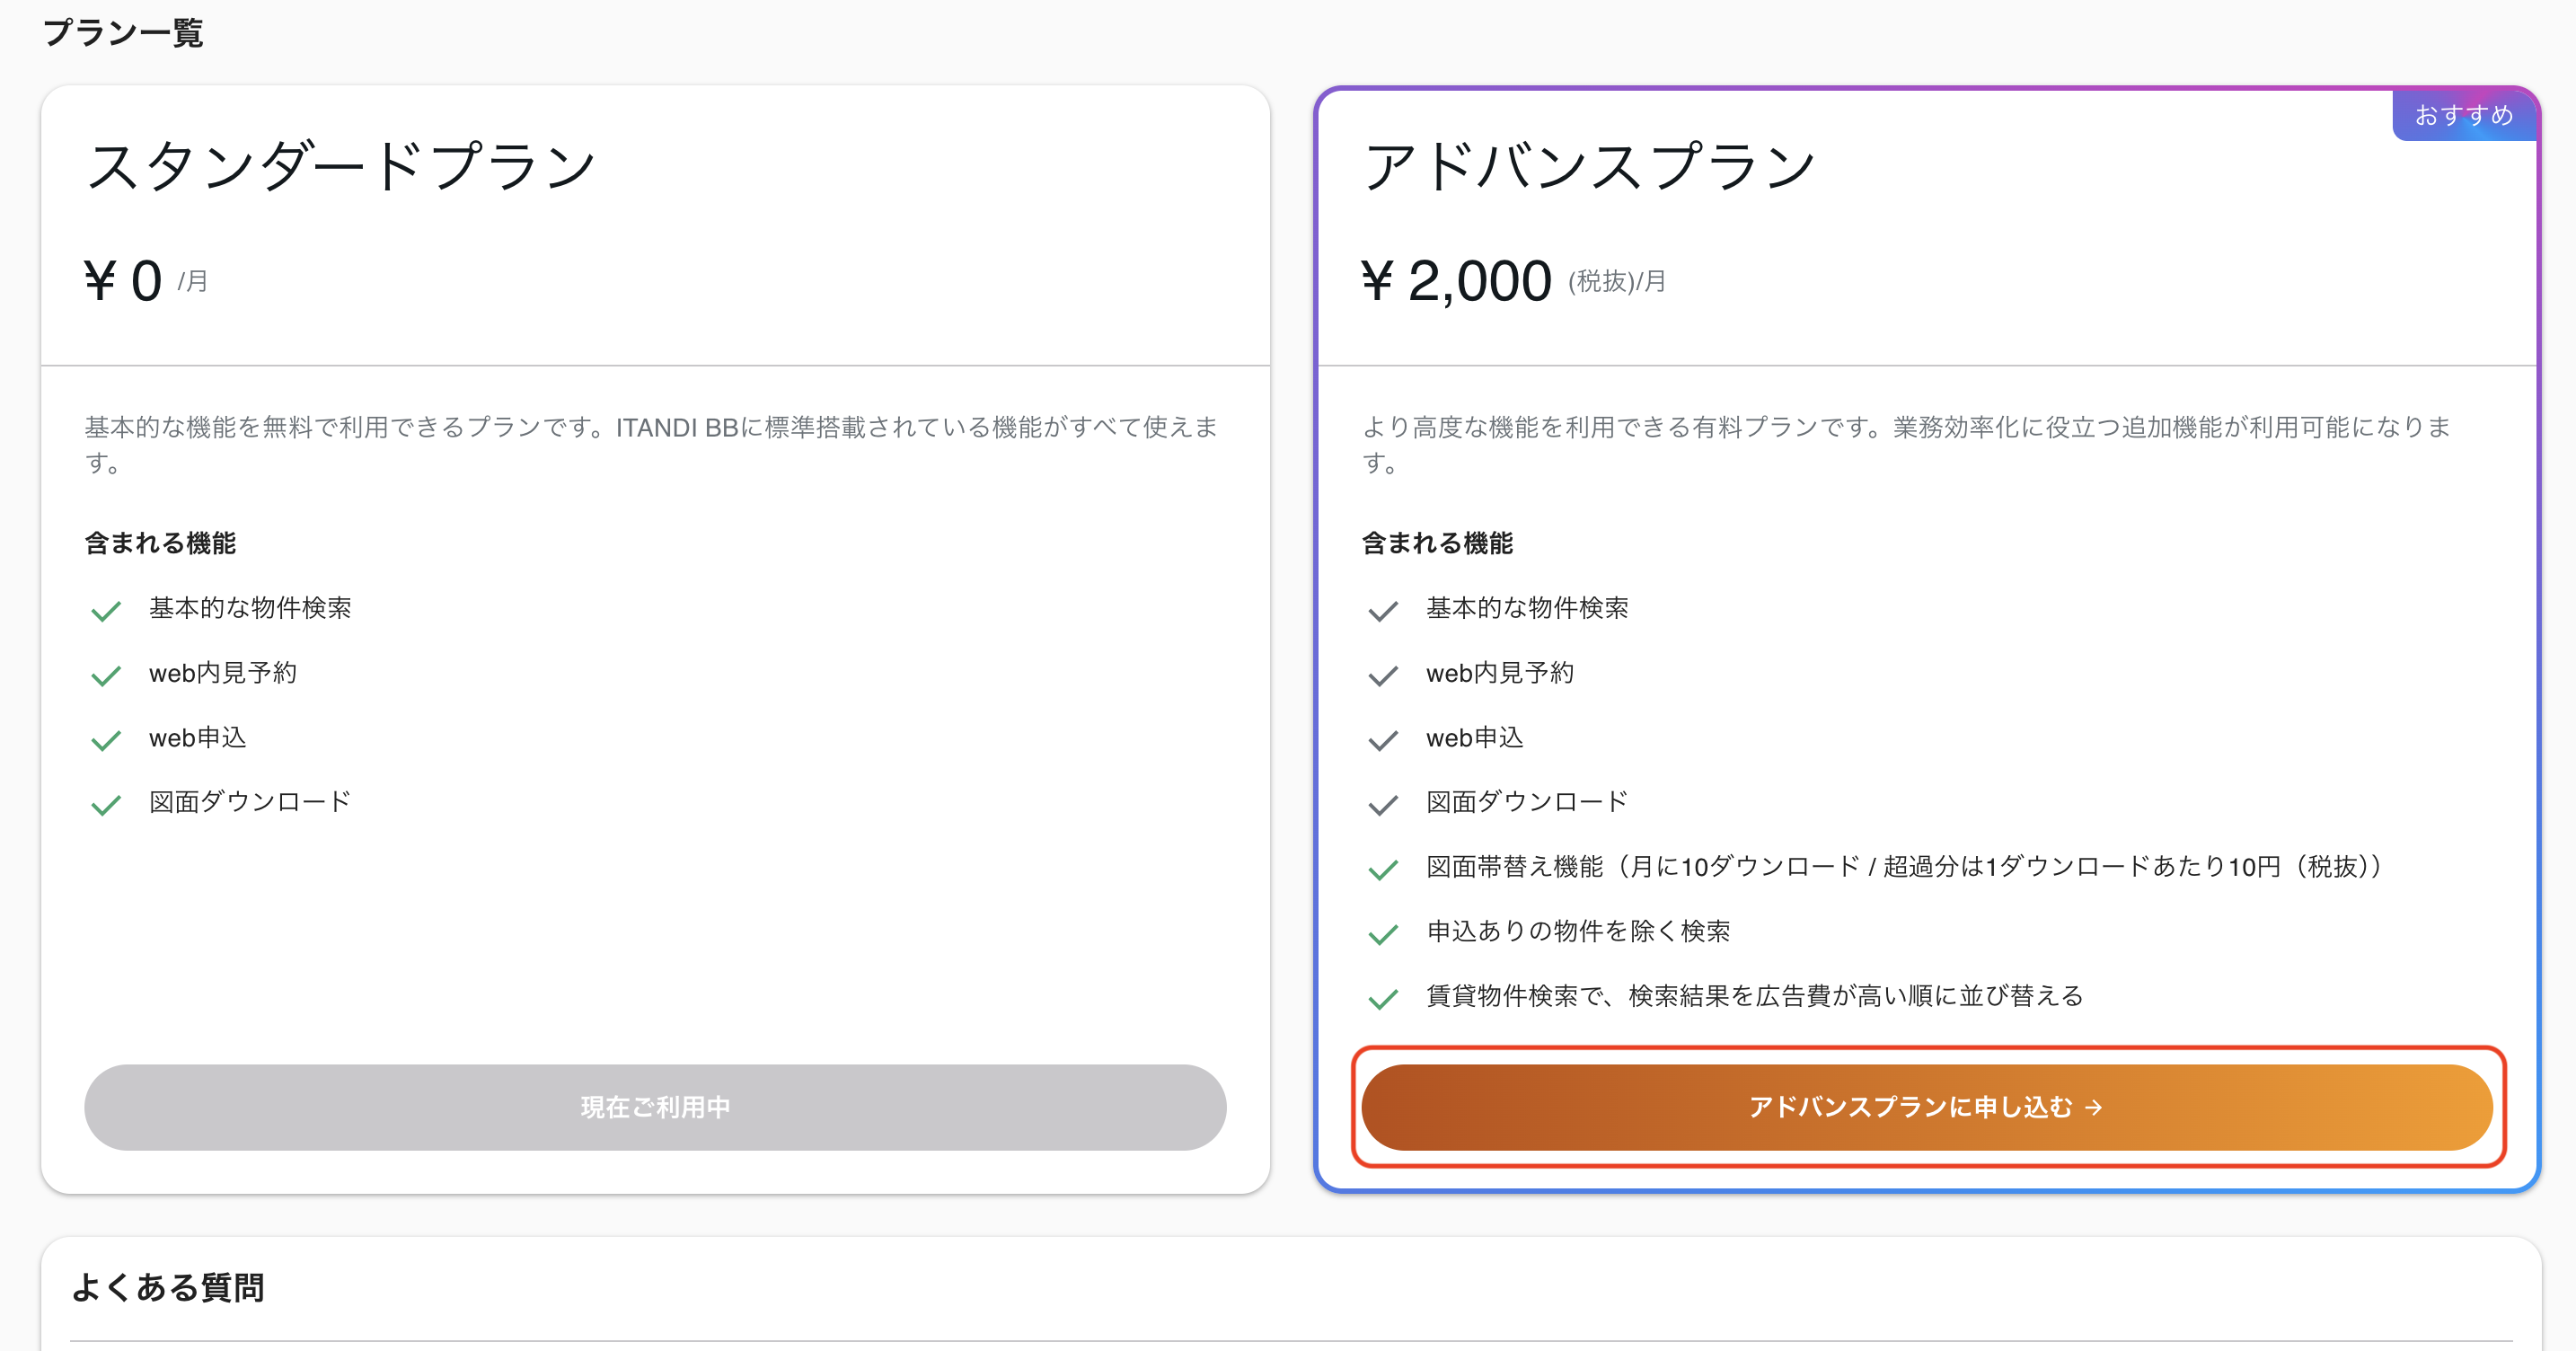Click Standard plan 図面ダウンロード checkmark
The image size is (2576, 1351).
click(106, 805)
